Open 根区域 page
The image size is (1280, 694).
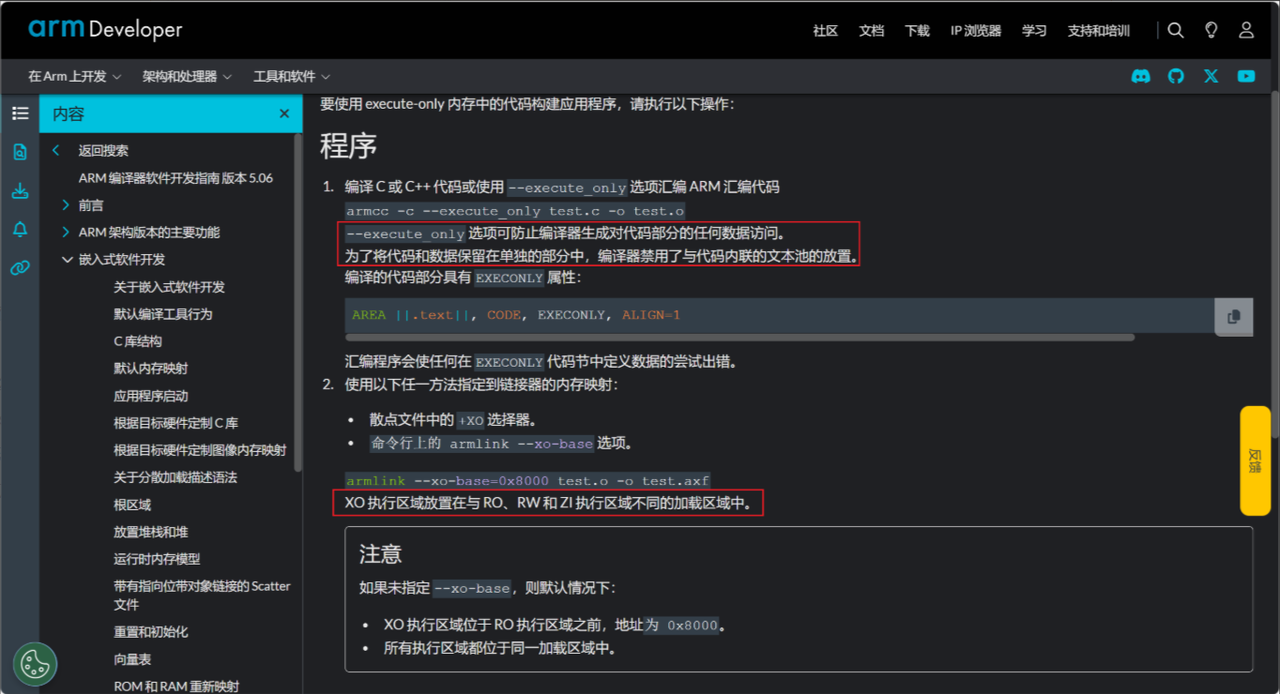[132, 505]
